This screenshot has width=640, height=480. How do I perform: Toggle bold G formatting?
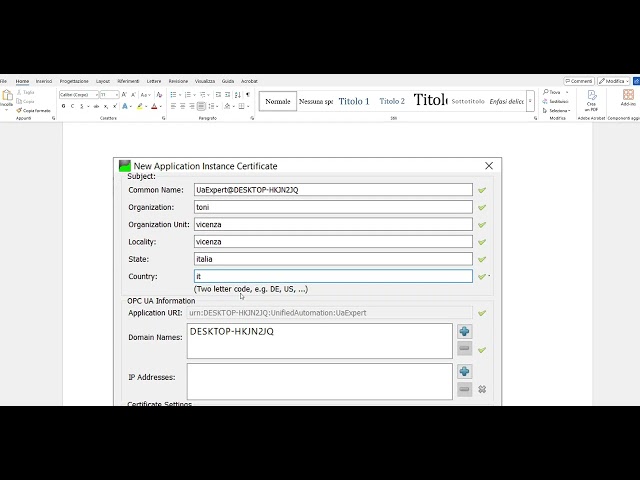click(x=63, y=106)
